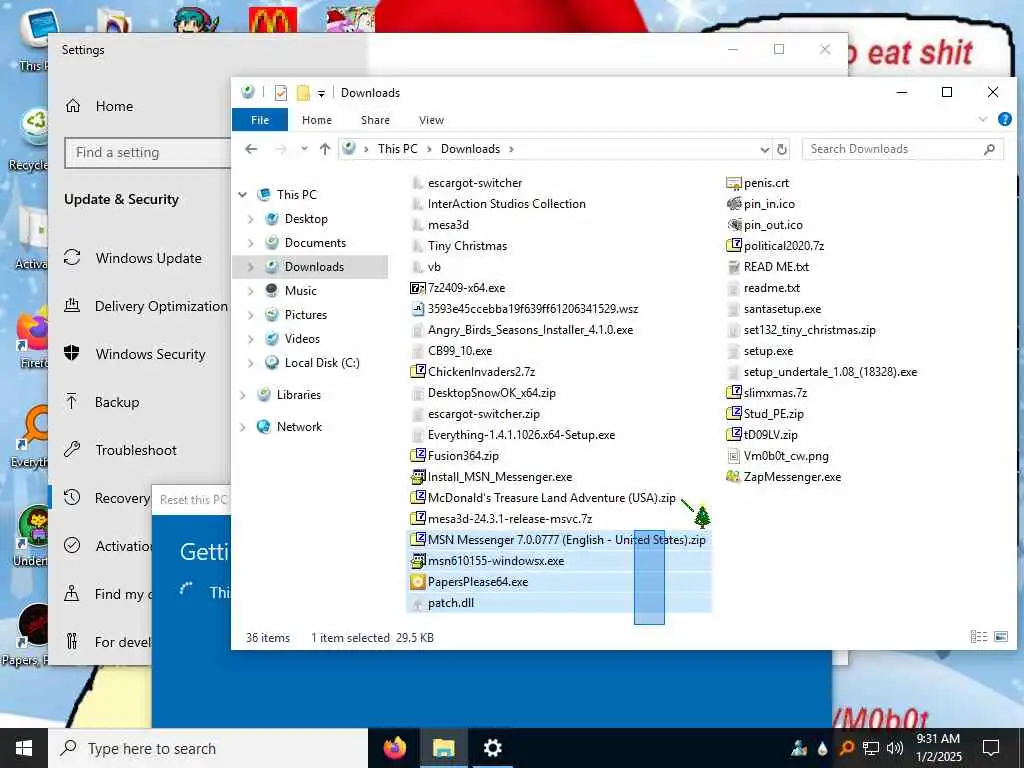Open Troubleshoot in Settings sidebar
The width and height of the screenshot is (1024, 768).
[x=136, y=450]
